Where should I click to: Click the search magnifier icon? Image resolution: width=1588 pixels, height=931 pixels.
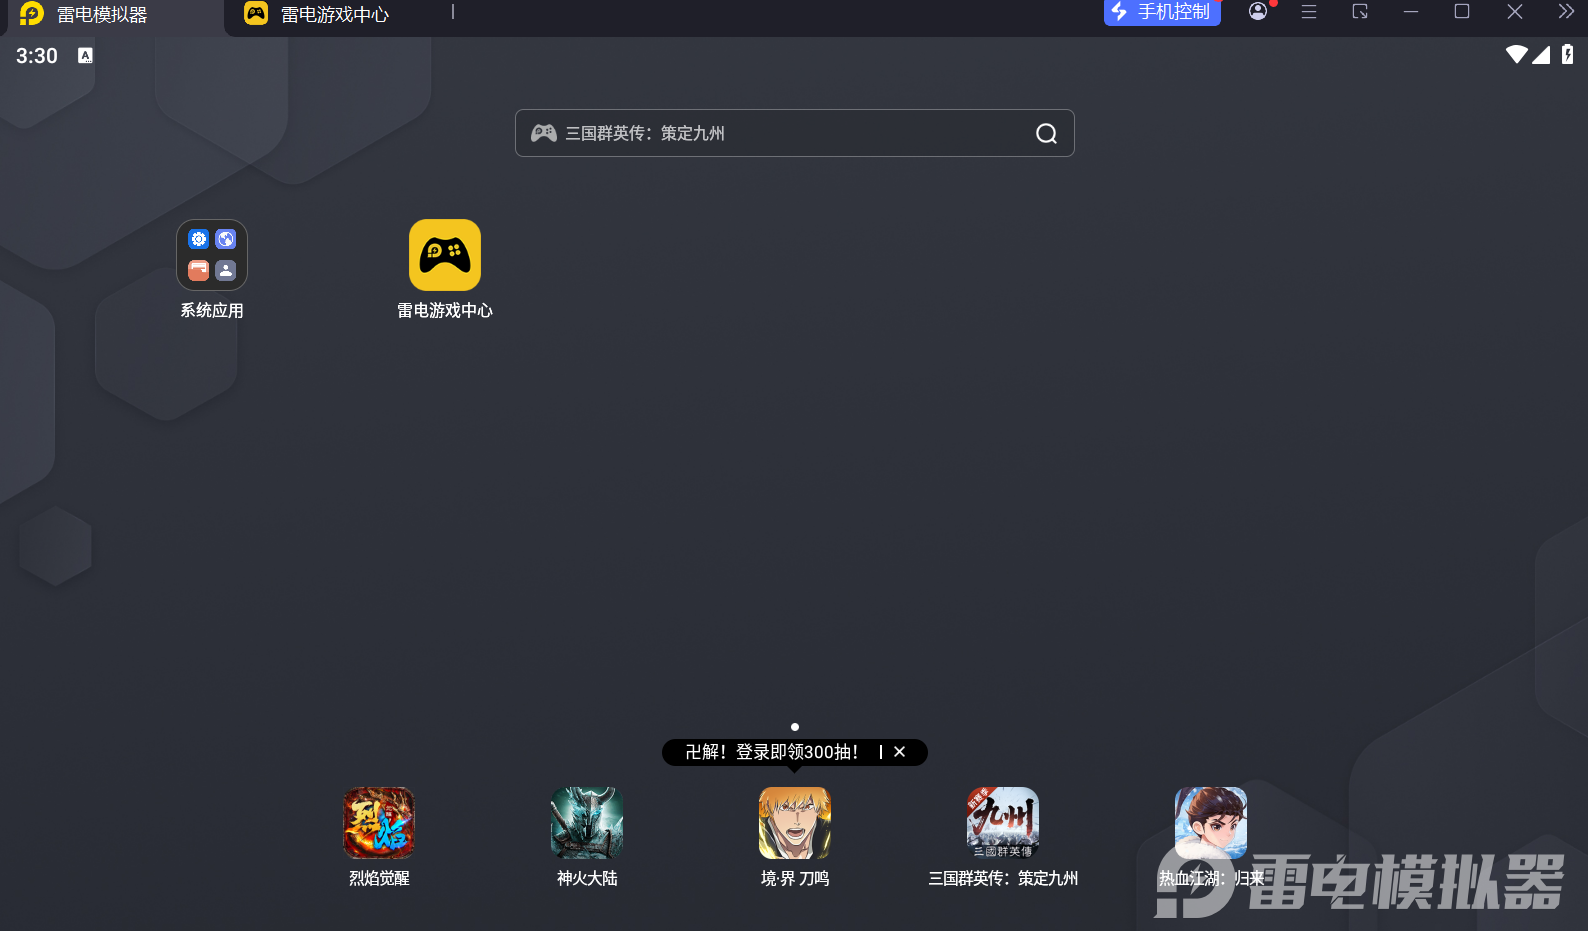(x=1046, y=134)
